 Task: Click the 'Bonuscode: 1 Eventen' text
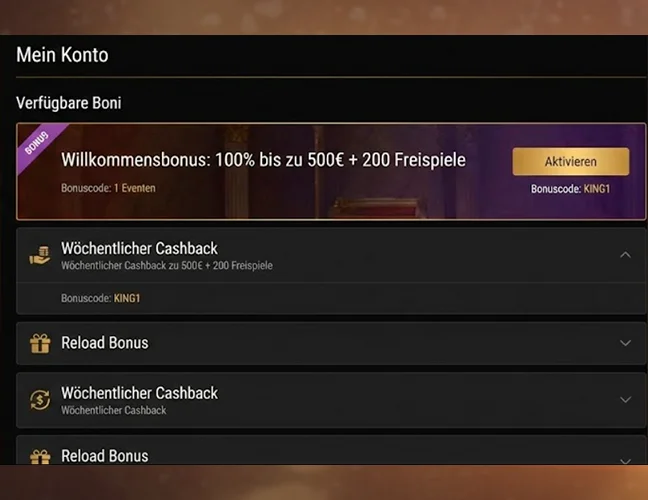click(x=108, y=188)
